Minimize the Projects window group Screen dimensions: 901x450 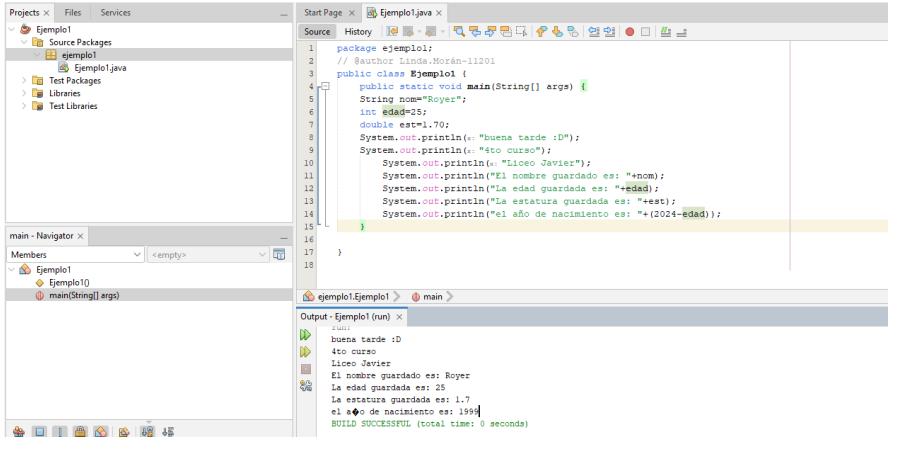(284, 13)
